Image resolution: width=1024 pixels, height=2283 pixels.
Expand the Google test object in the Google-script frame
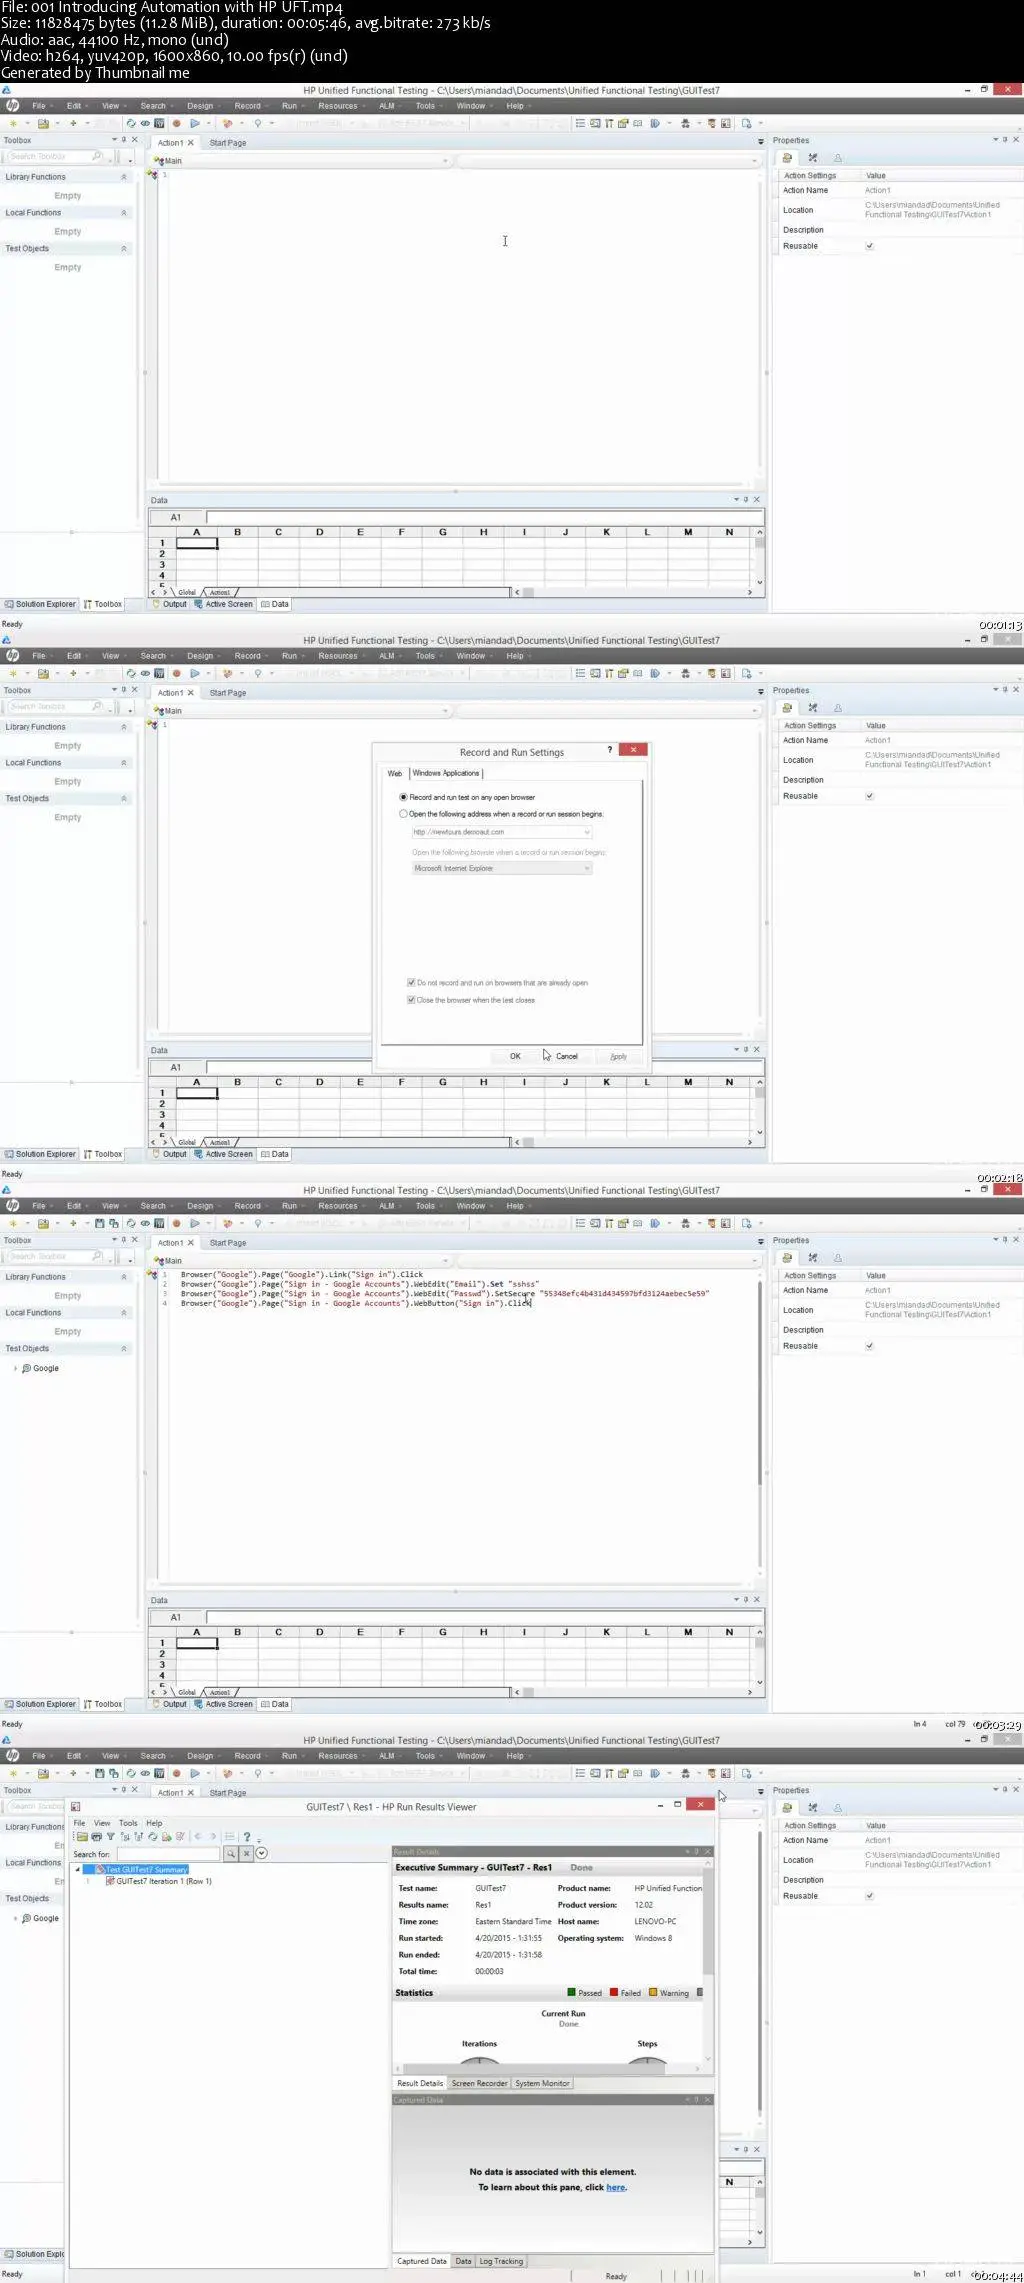tap(15, 1368)
